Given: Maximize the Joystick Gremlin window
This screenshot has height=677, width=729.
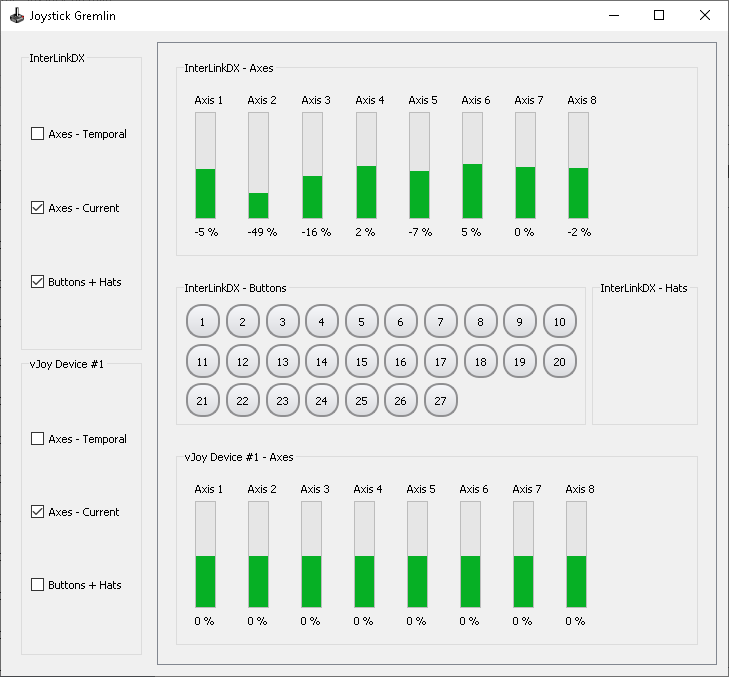Looking at the screenshot, I should pos(659,15).
